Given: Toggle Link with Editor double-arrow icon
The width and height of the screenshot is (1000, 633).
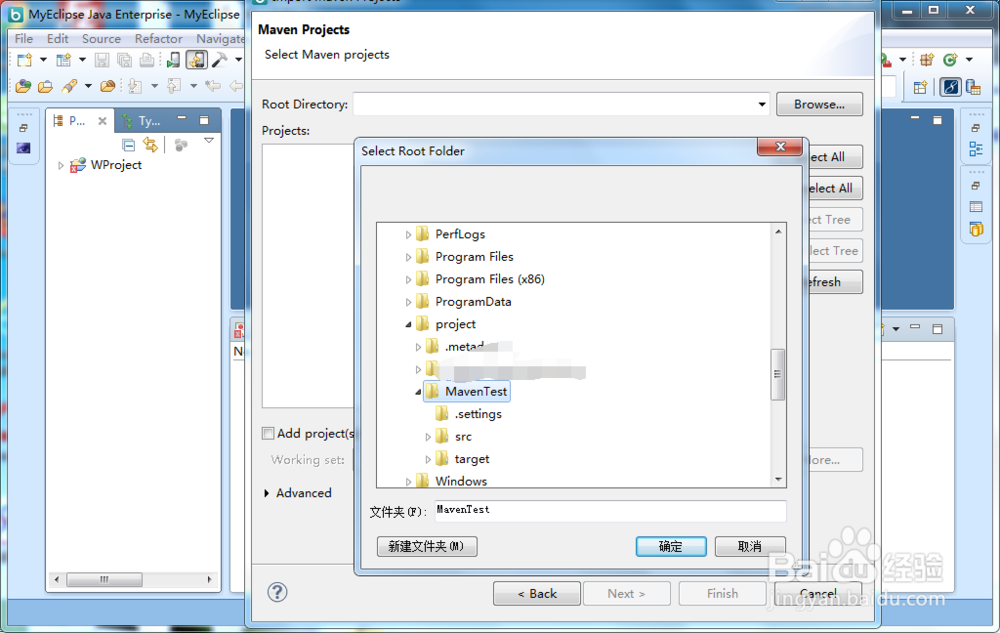Looking at the screenshot, I should (150, 145).
